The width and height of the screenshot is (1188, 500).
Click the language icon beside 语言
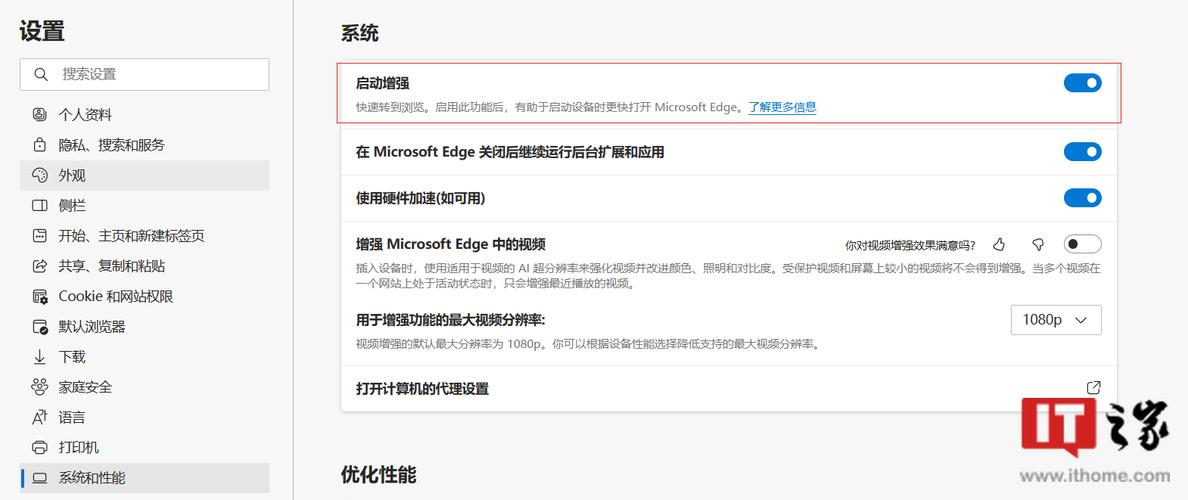tap(39, 417)
